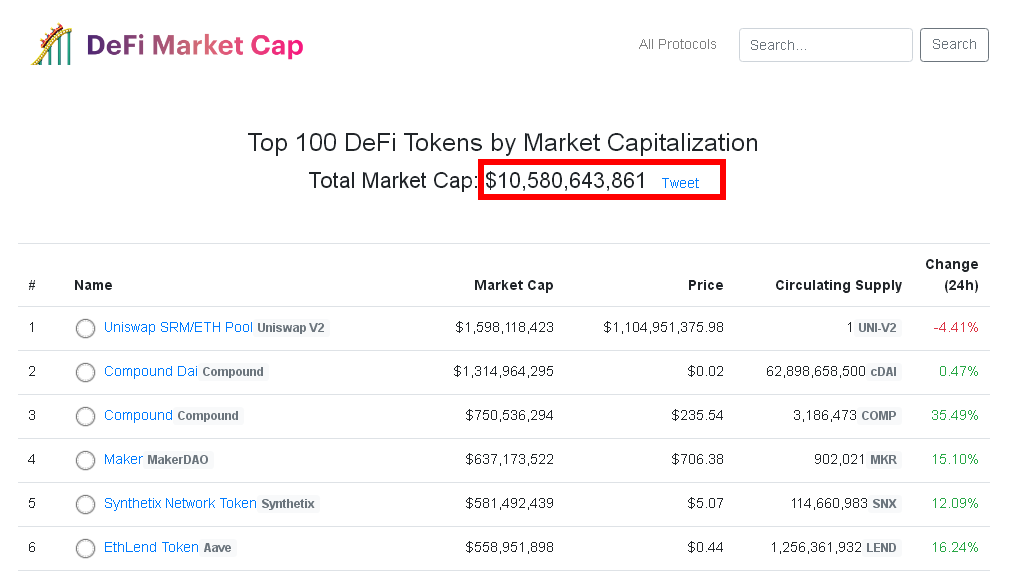Sort by Circulating Supply column header
This screenshot has width=1011, height=573.
[x=838, y=285]
